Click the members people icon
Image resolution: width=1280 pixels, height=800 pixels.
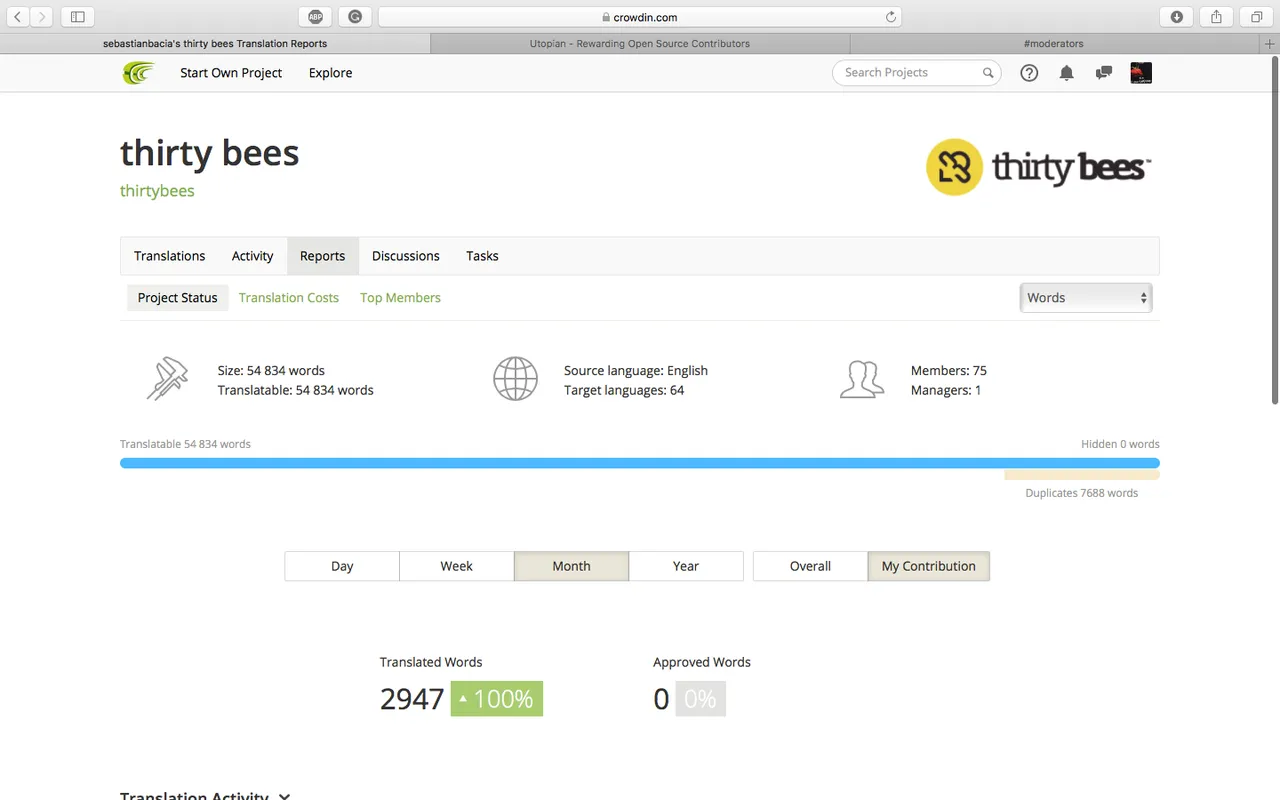coord(862,379)
